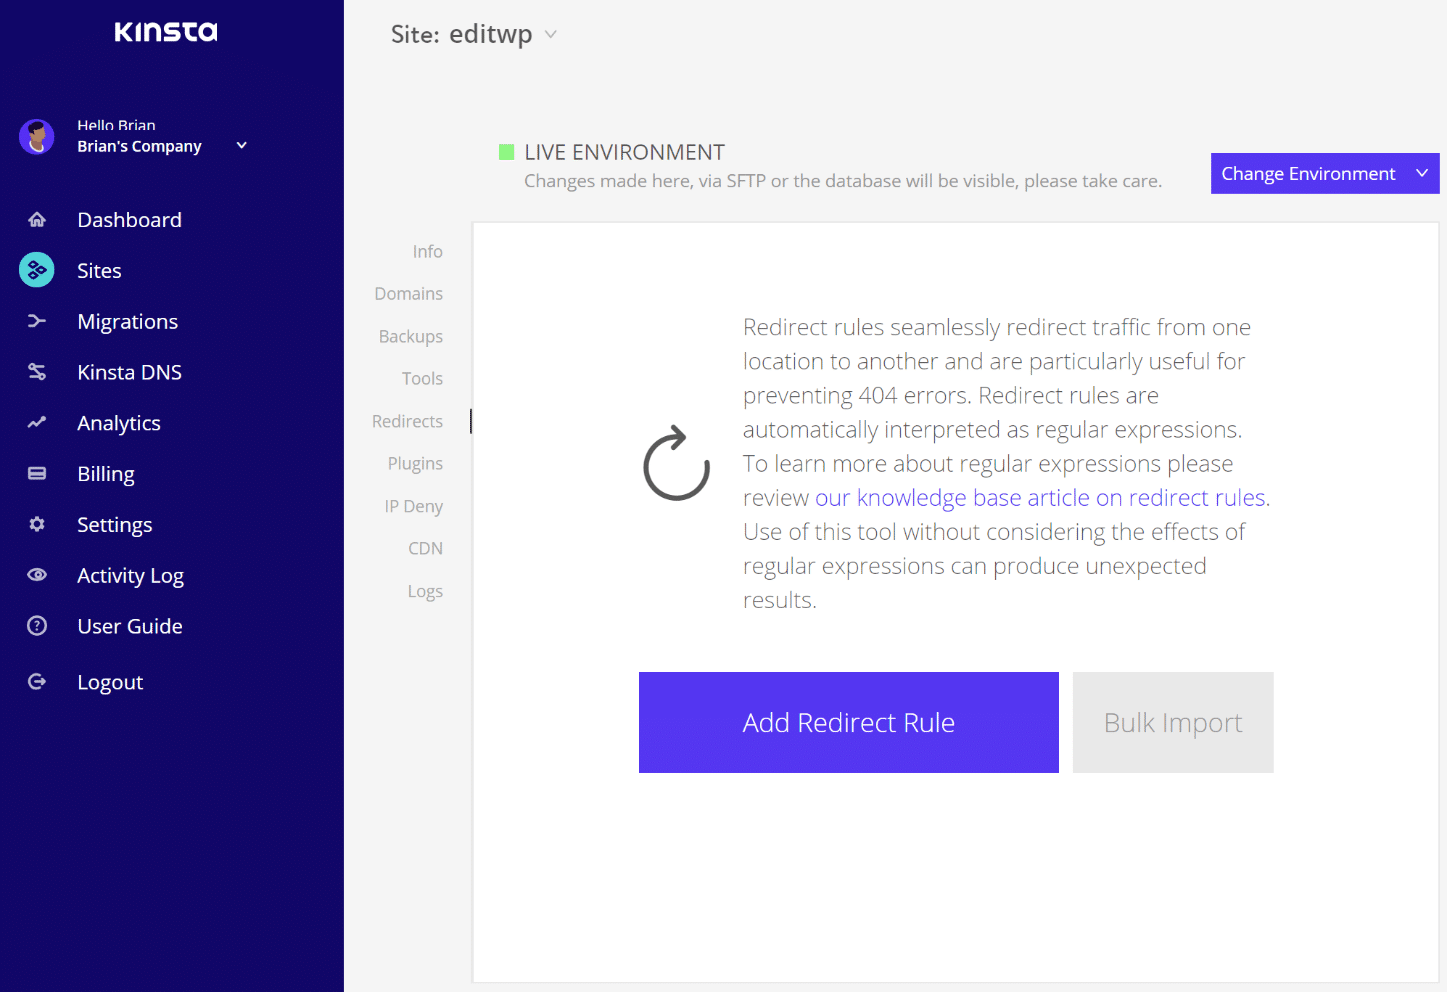The image size is (1447, 992).
Task: Click the Logout icon
Action: (37, 682)
